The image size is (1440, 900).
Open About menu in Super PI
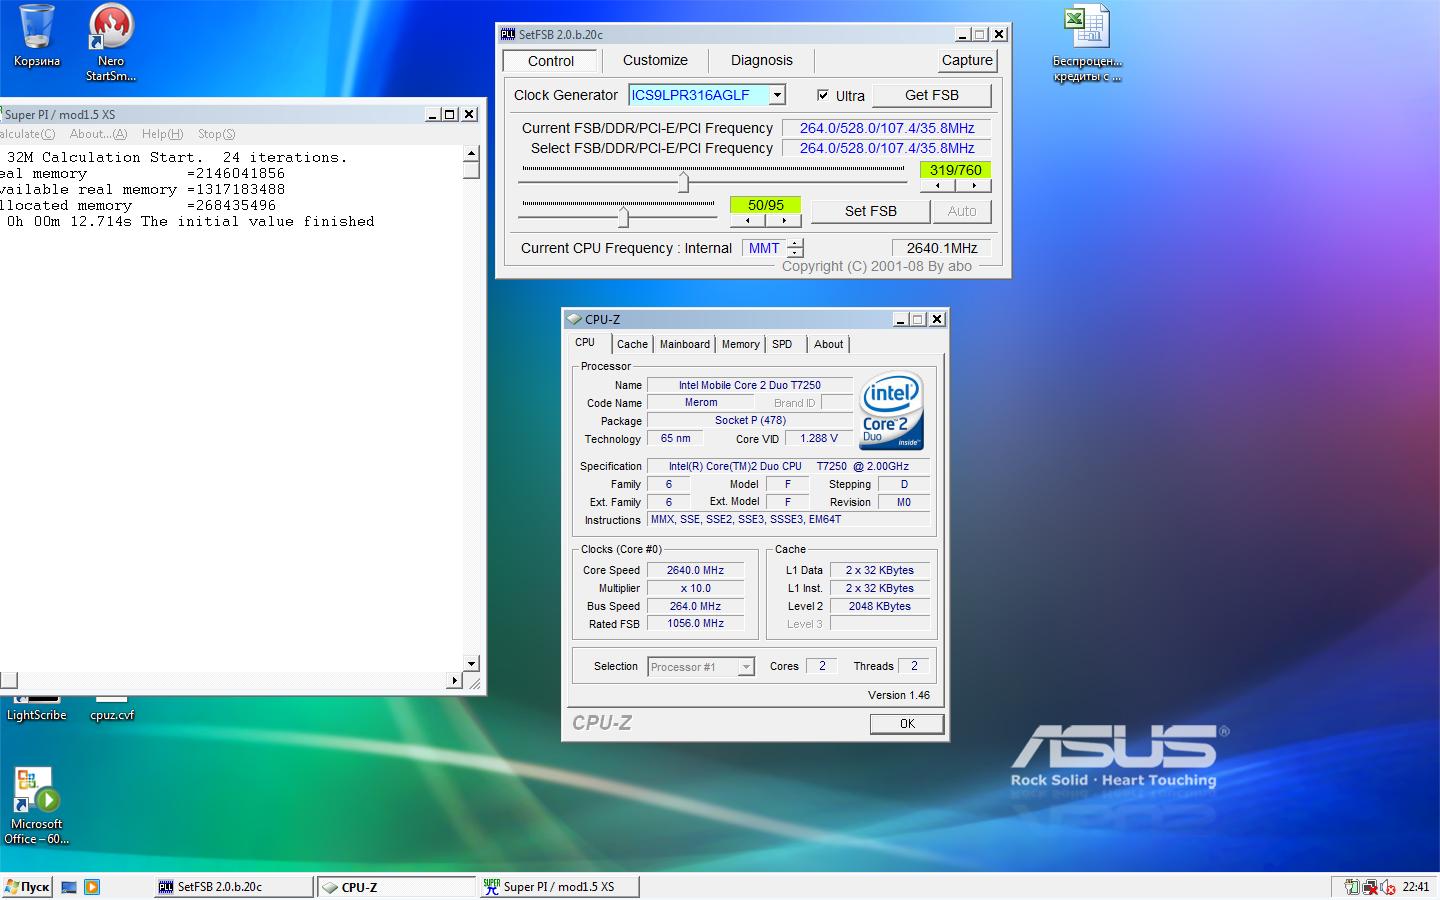(x=99, y=134)
